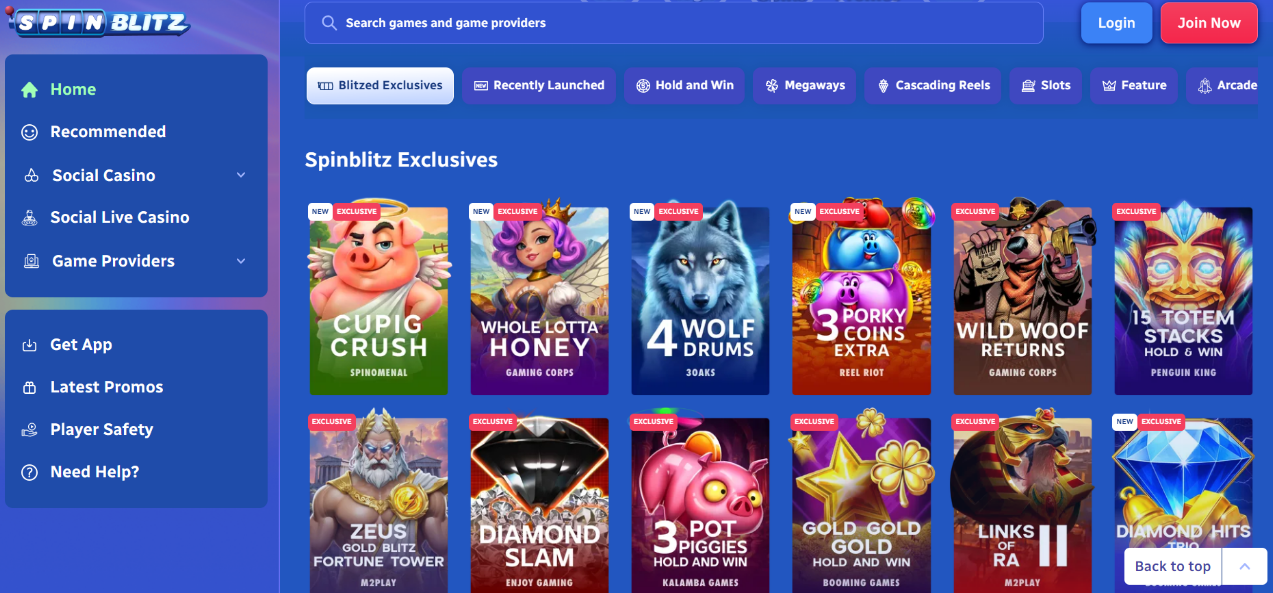This screenshot has width=1273, height=593.
Task: Click the Spin Blitz logo
Action: (x=96, y=21)
